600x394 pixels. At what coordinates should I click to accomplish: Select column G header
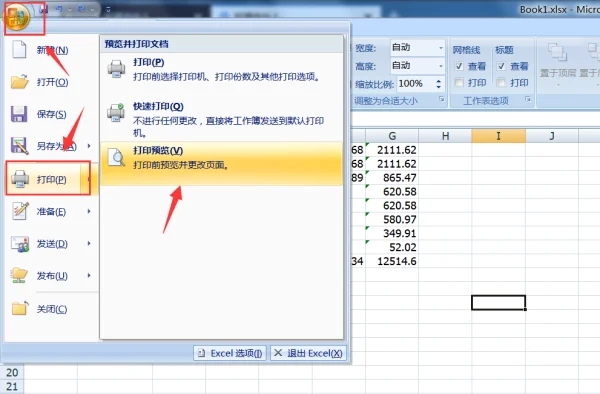[x=392, y=136]
